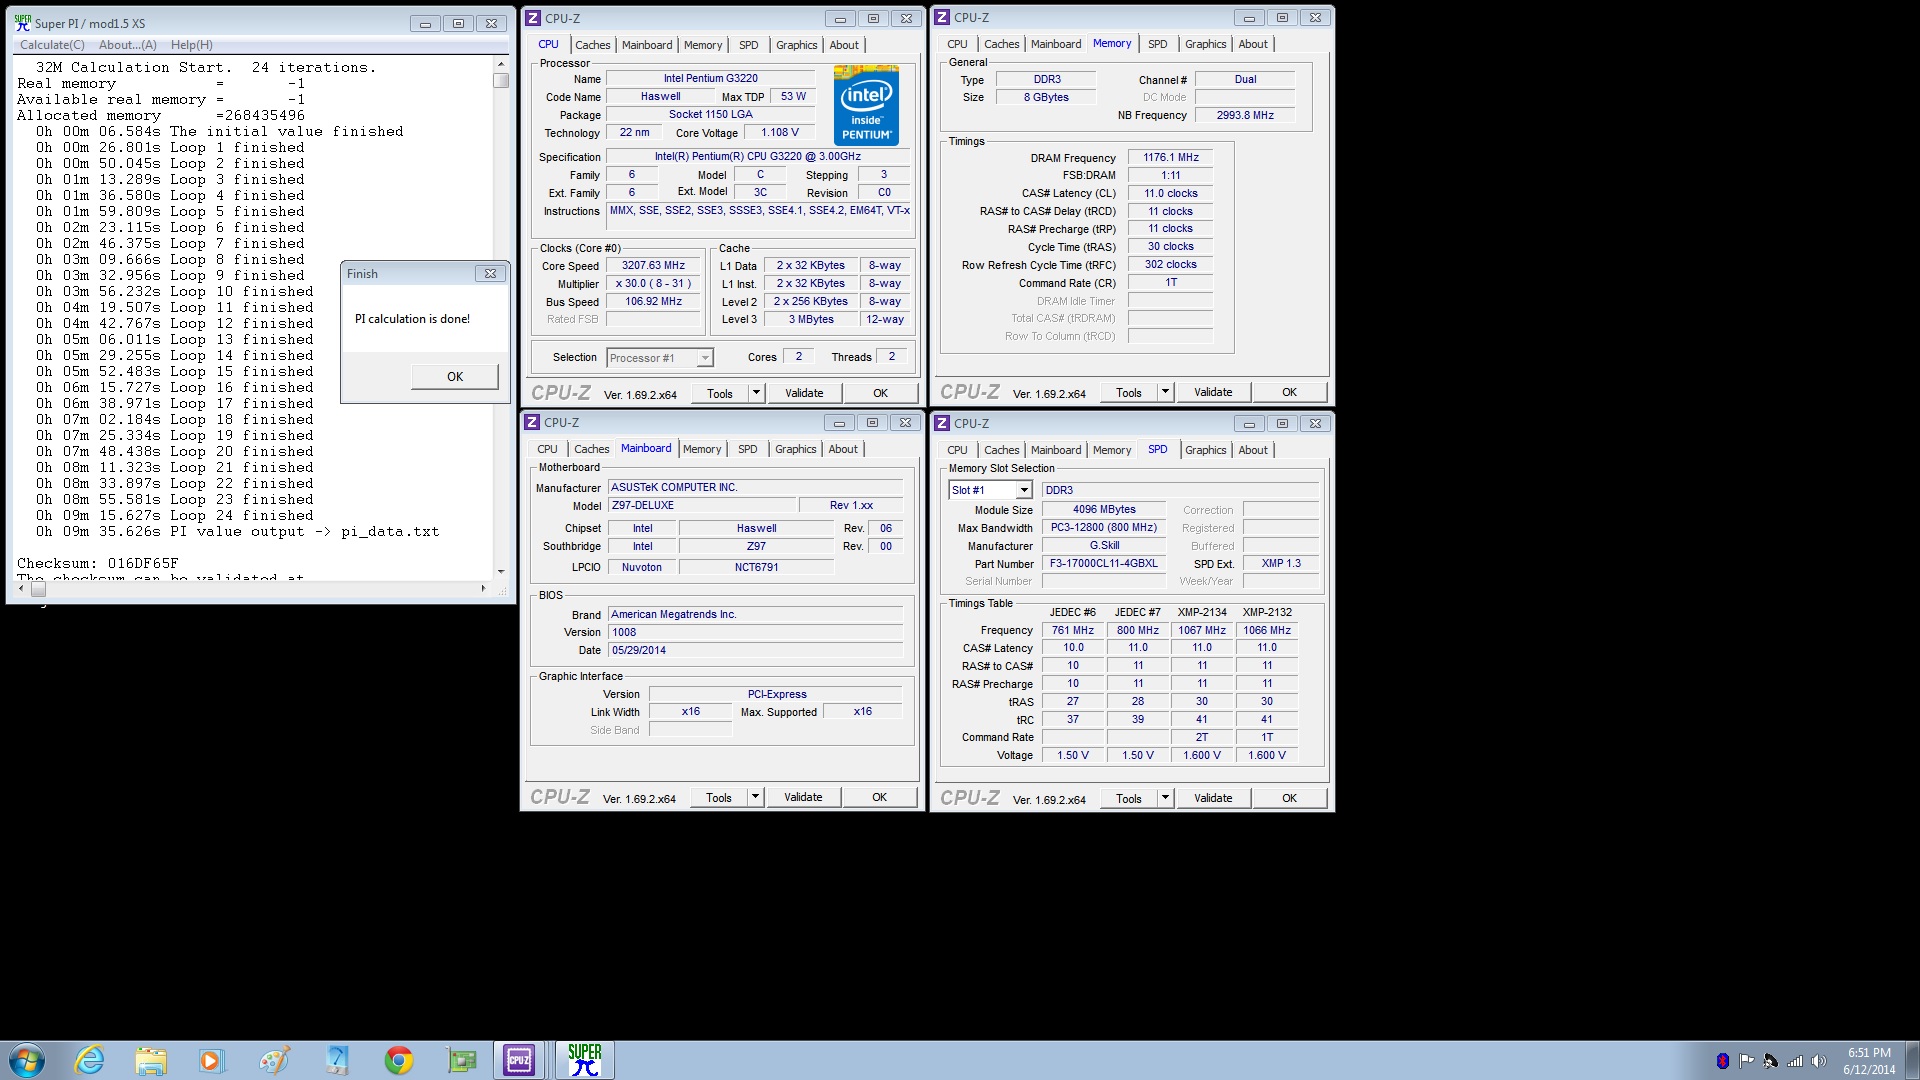This screenshot has height=1080, width=1920.
Task: Switch to Caches tab in the CPU window
Action: pyautogui.click(x=592, y=45)
